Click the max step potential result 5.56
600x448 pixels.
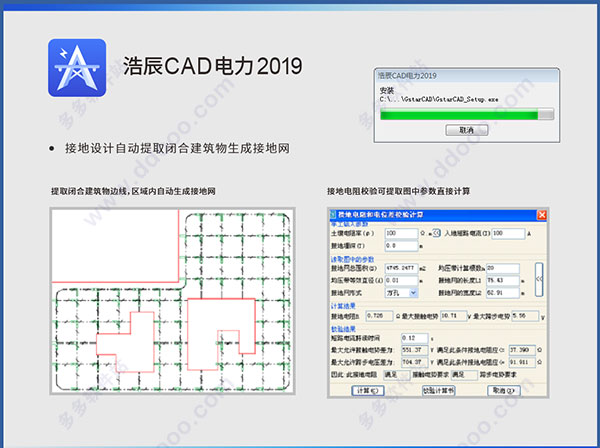click(525, 316)
